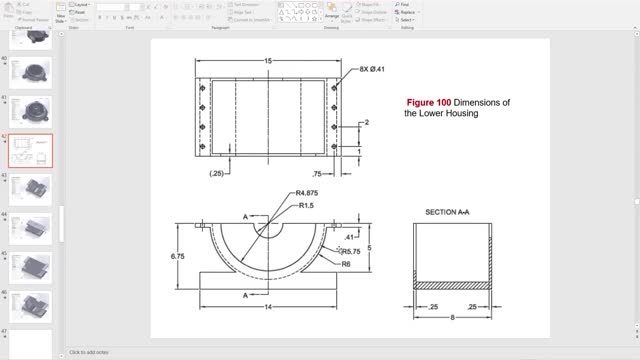Open the Align Text menu

pyautogui.click(x=241, y=12)
